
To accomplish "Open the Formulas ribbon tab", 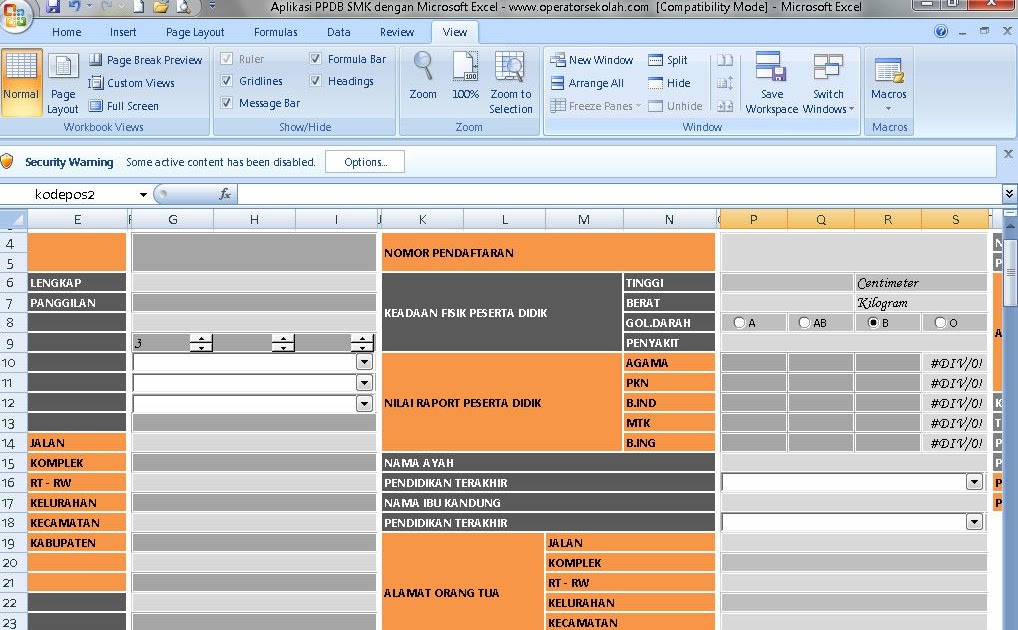I will [x=275, y=32].
